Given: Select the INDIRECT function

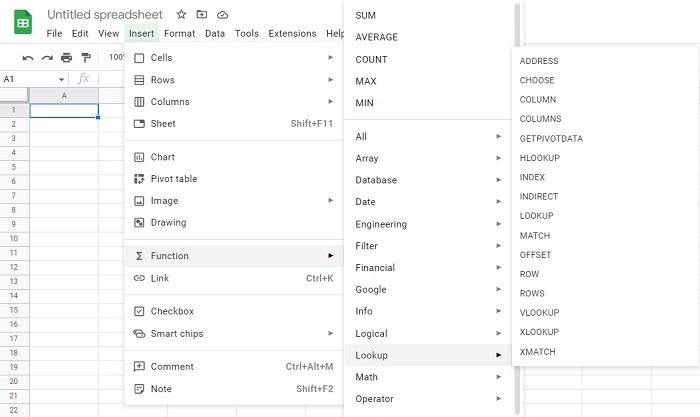Looking at the screenshot, I should point(539,196).
